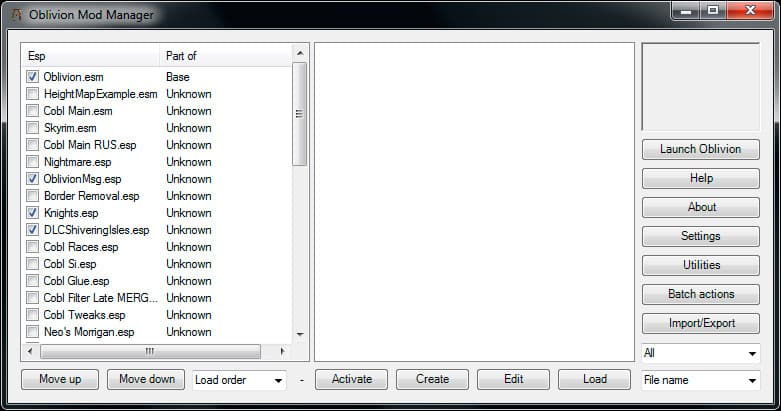This screenshot has width=781, height=411.
Task: Click the Base value for Oblivion.esm
Action: tap(178, 77)
